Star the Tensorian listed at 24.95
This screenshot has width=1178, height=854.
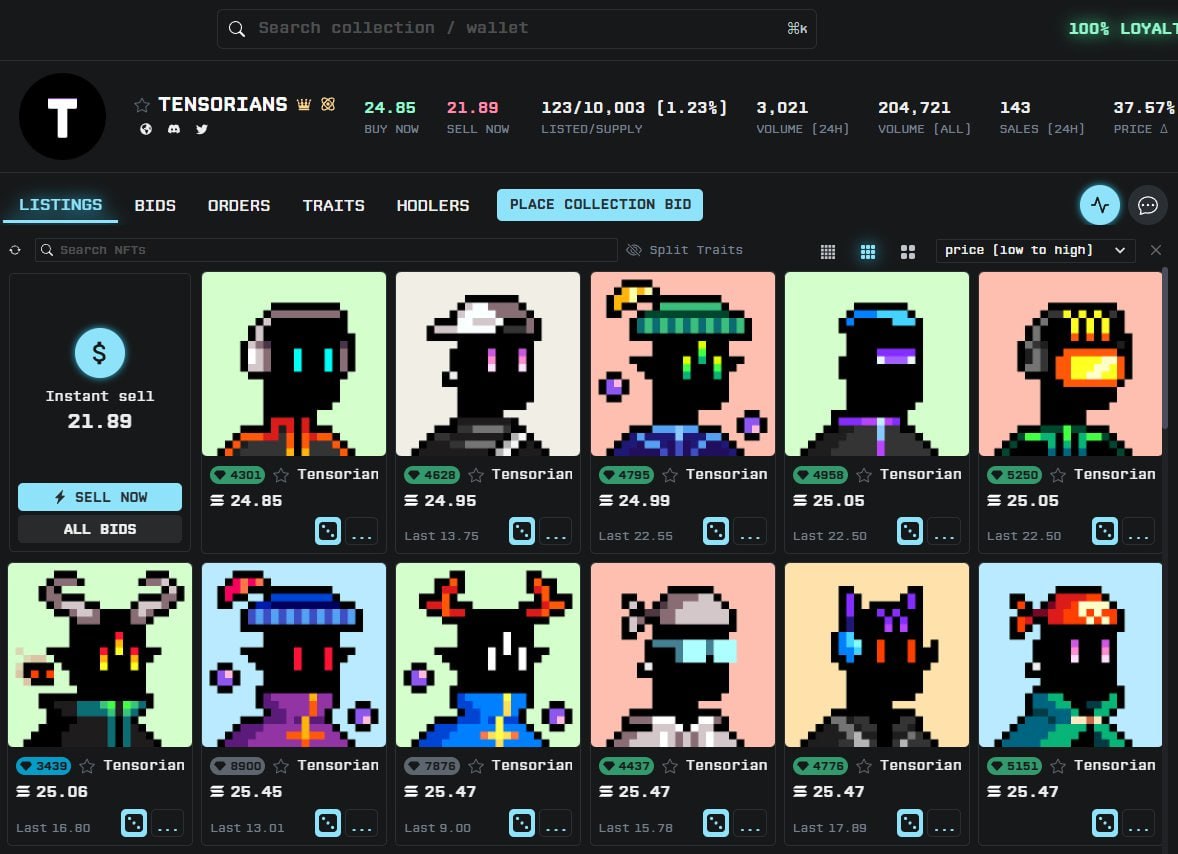tap(476, 475)
